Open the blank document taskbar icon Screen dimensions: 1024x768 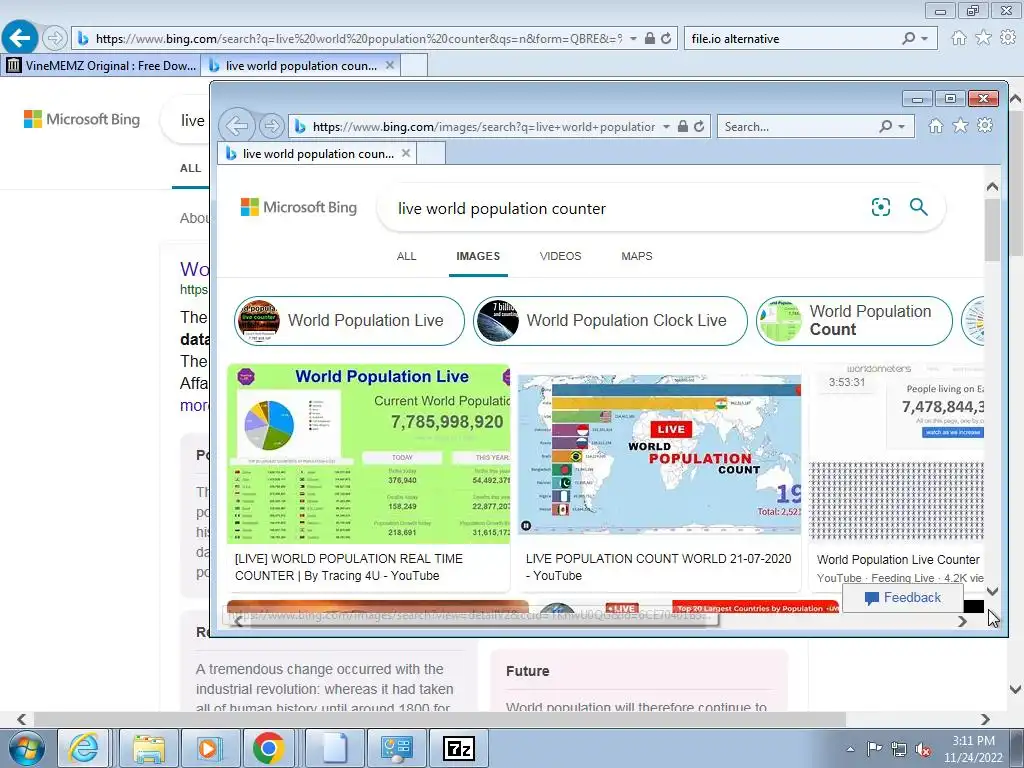click(x=334, y=748)
